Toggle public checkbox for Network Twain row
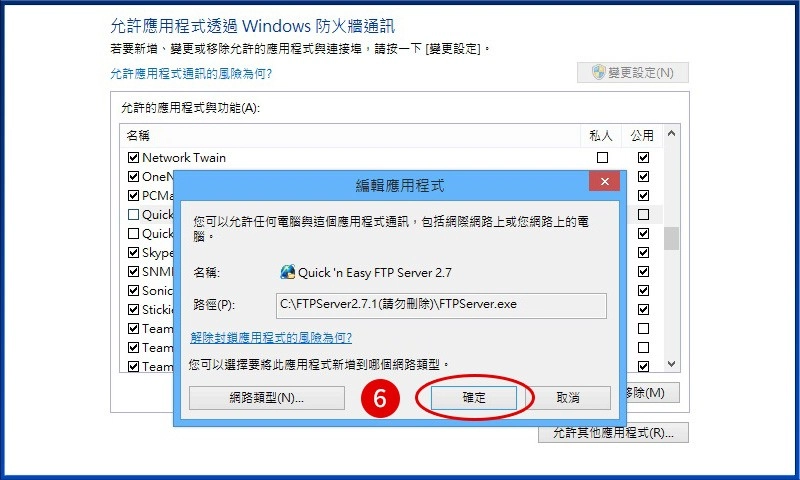Image resolution: width=800 pixels, height=480 pixels. coord(643,158)
